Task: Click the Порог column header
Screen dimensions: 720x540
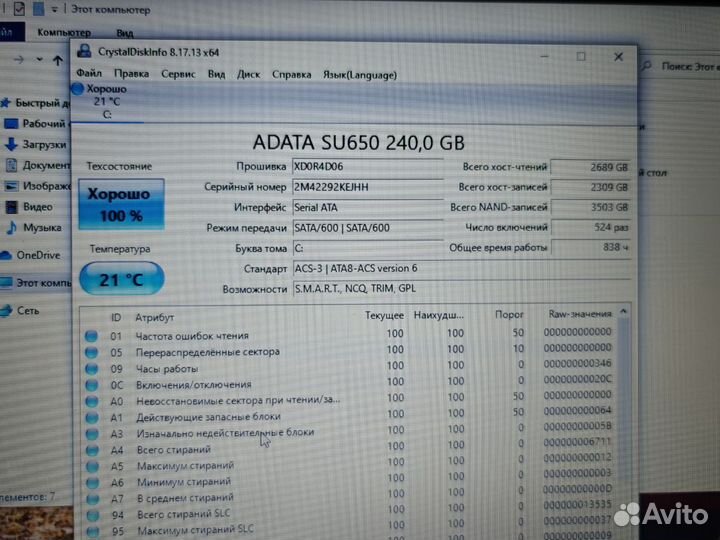Action: click(509, 315)
